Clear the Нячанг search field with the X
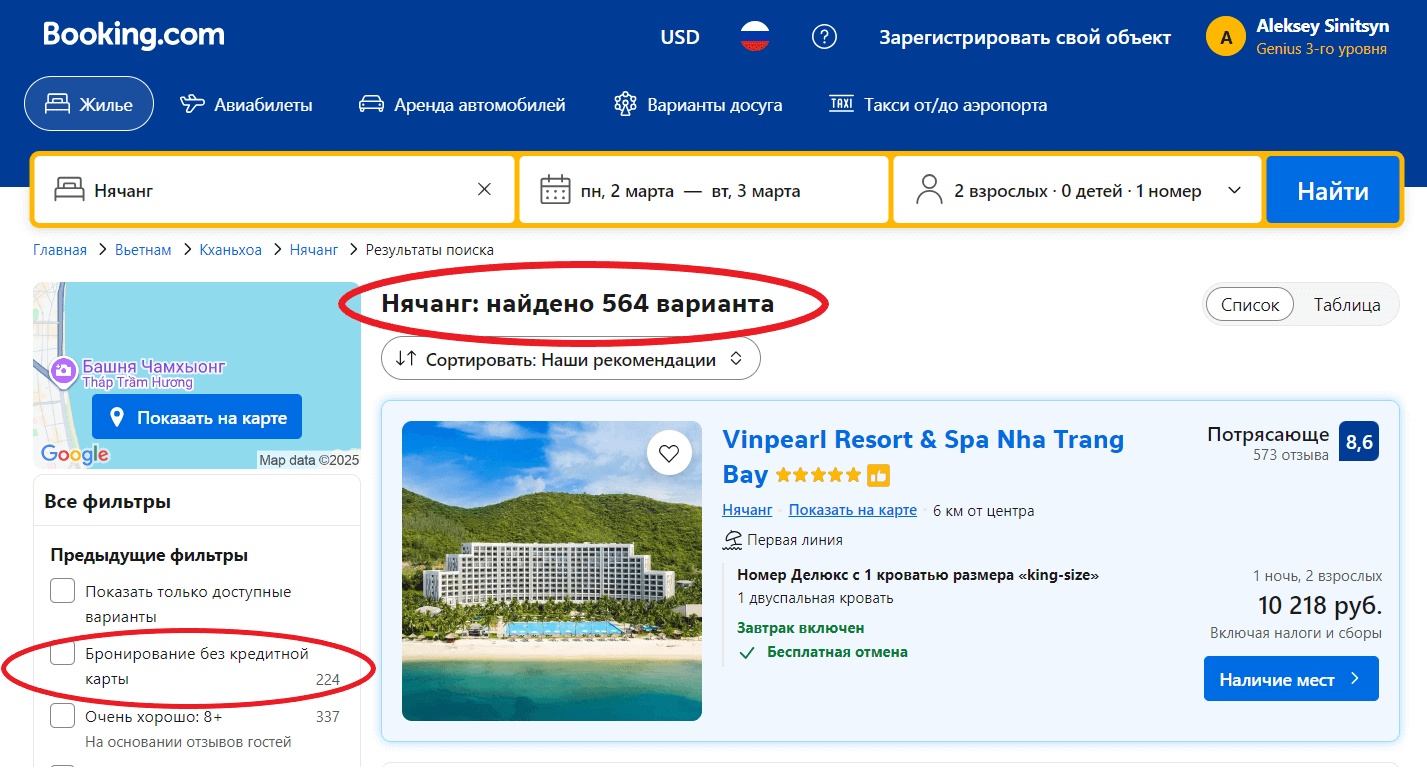The width and height of the screenshot is (1427, 768). pyautogui.click(x=484, y=188)
